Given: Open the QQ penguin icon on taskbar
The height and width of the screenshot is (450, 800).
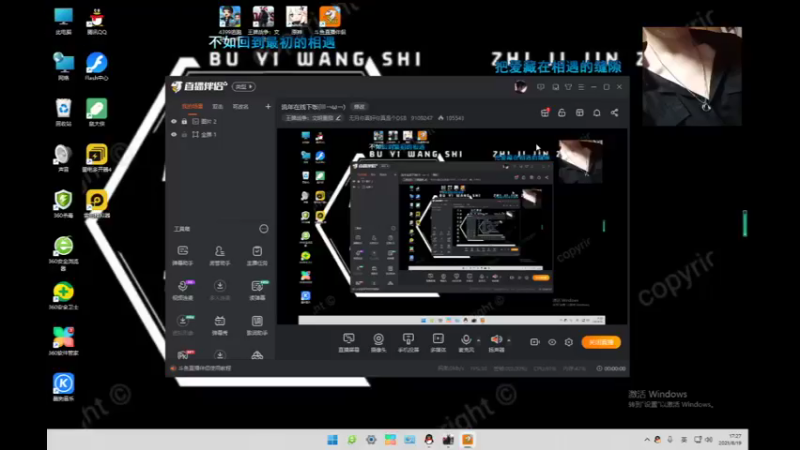Looking at the screenshot, I should (x=429, y=439).
